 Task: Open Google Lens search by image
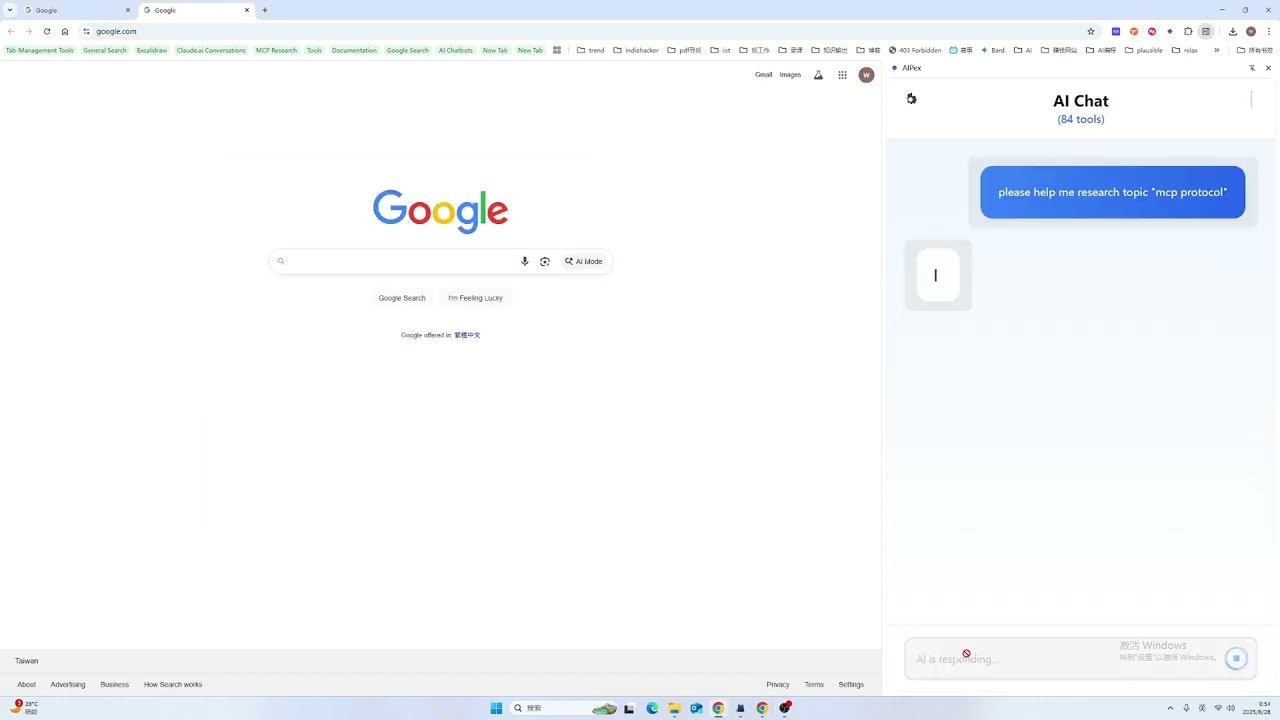pyautogui.click(x=545, y=261)
